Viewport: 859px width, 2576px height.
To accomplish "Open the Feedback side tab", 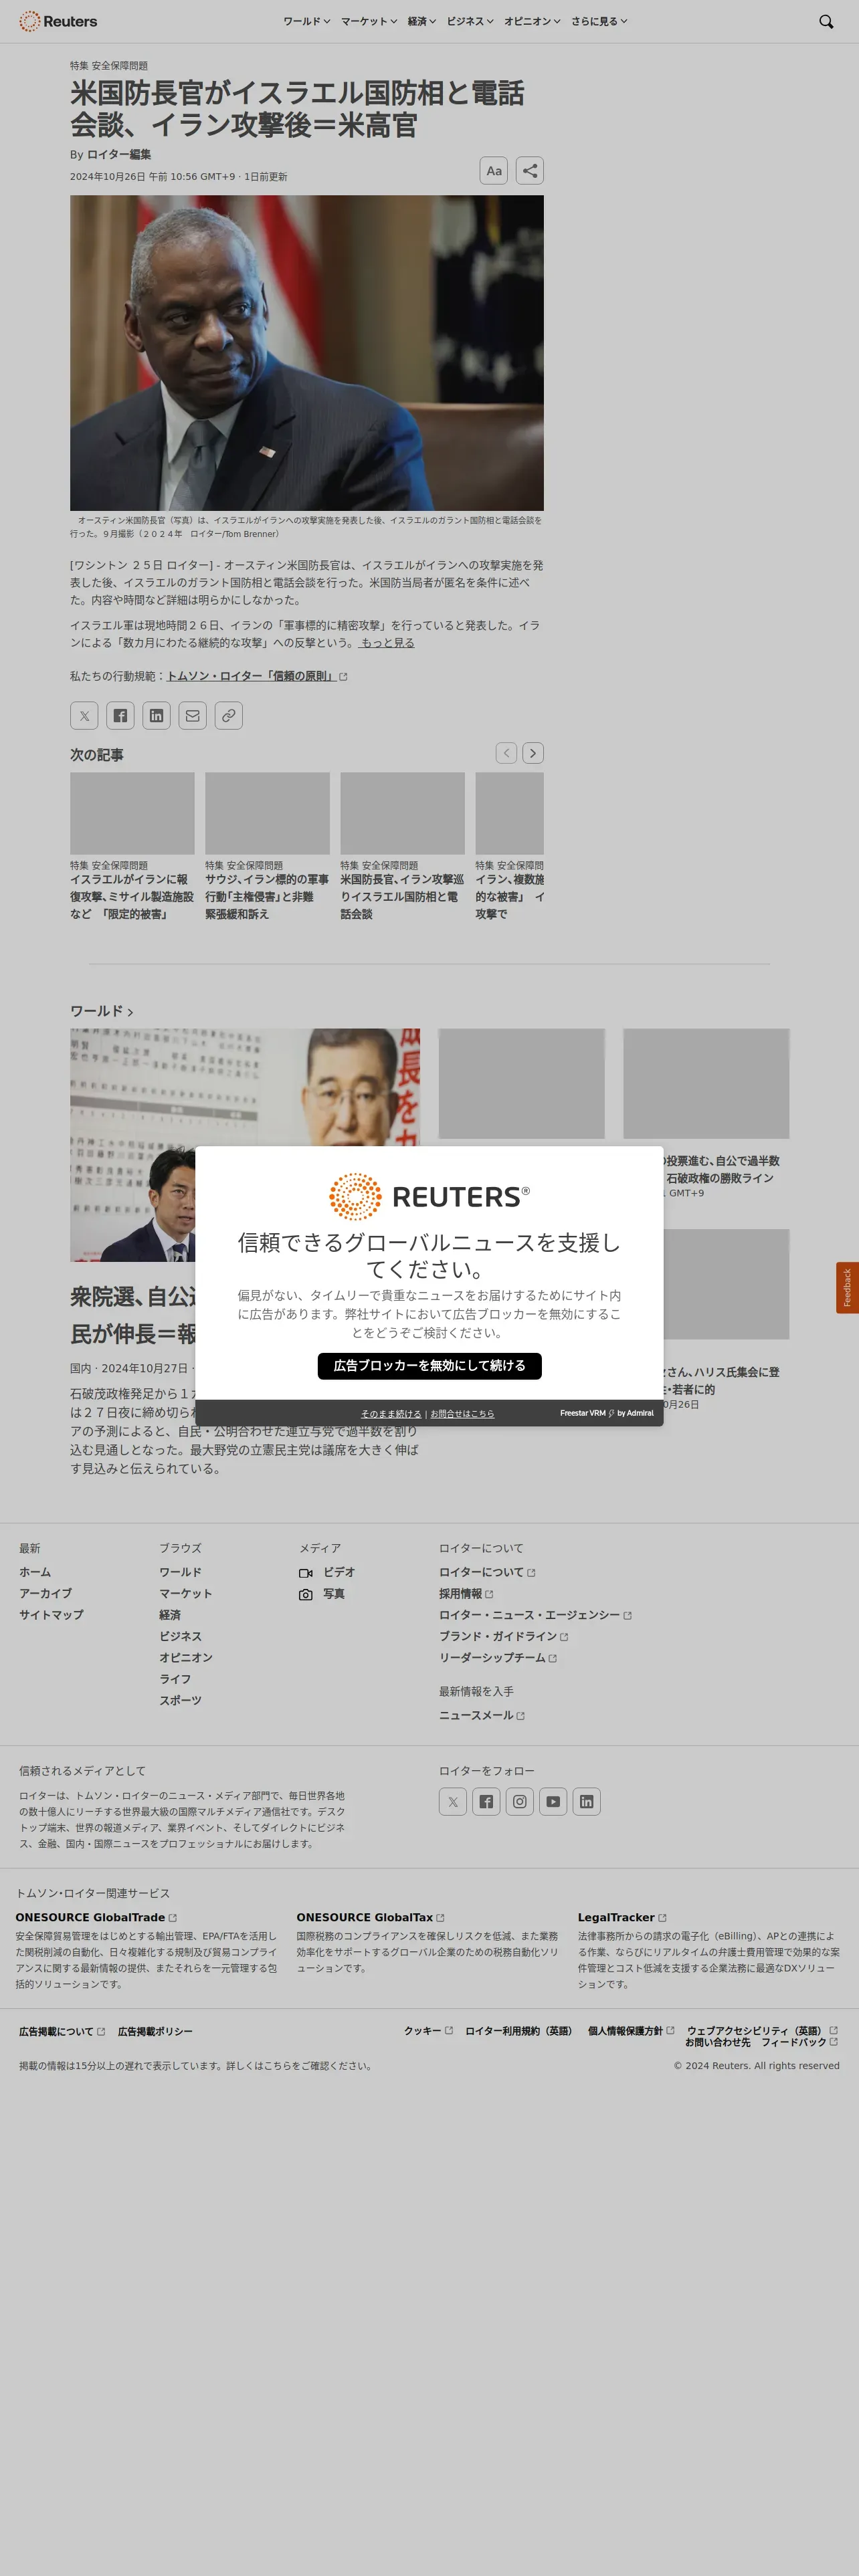I will point(847,1288).
